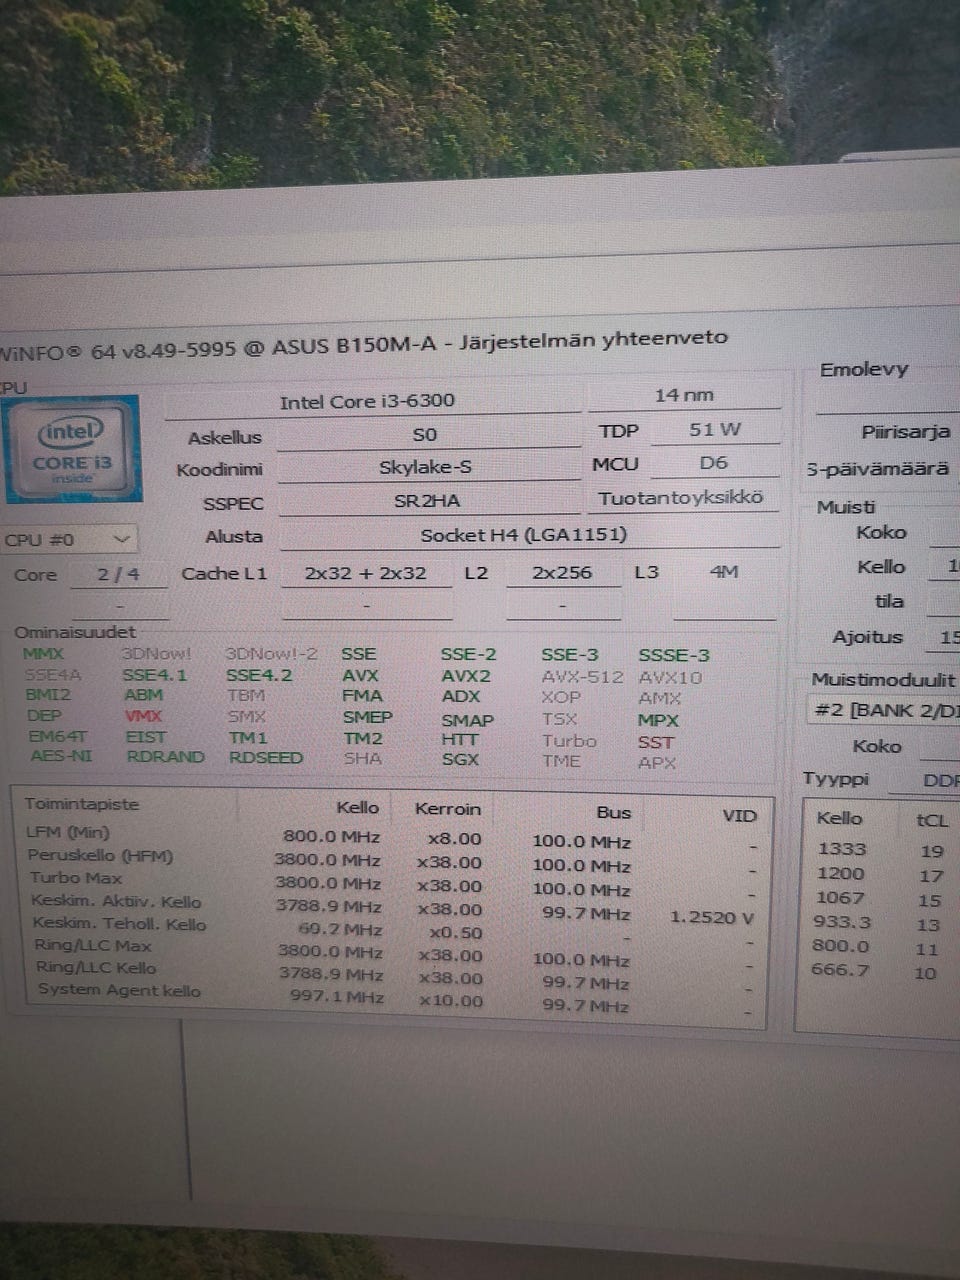Click the SR2HA SSPEC value
Image resolution: width=960 pixels, height=1280 pixels.
427,500
